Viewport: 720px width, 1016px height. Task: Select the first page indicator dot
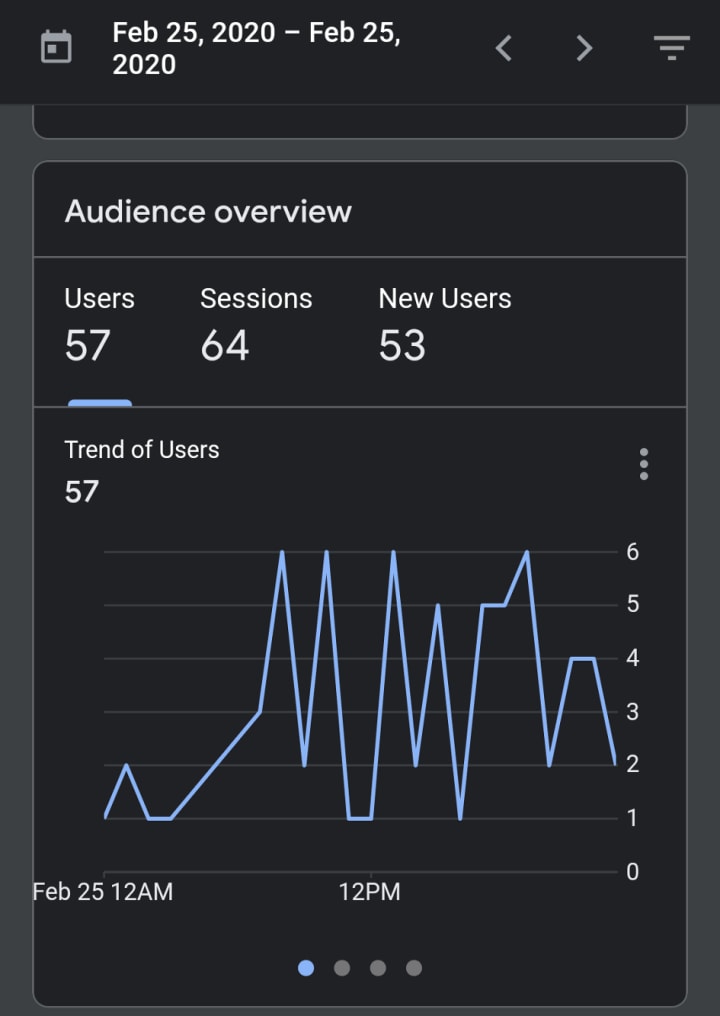click(306, 968)
